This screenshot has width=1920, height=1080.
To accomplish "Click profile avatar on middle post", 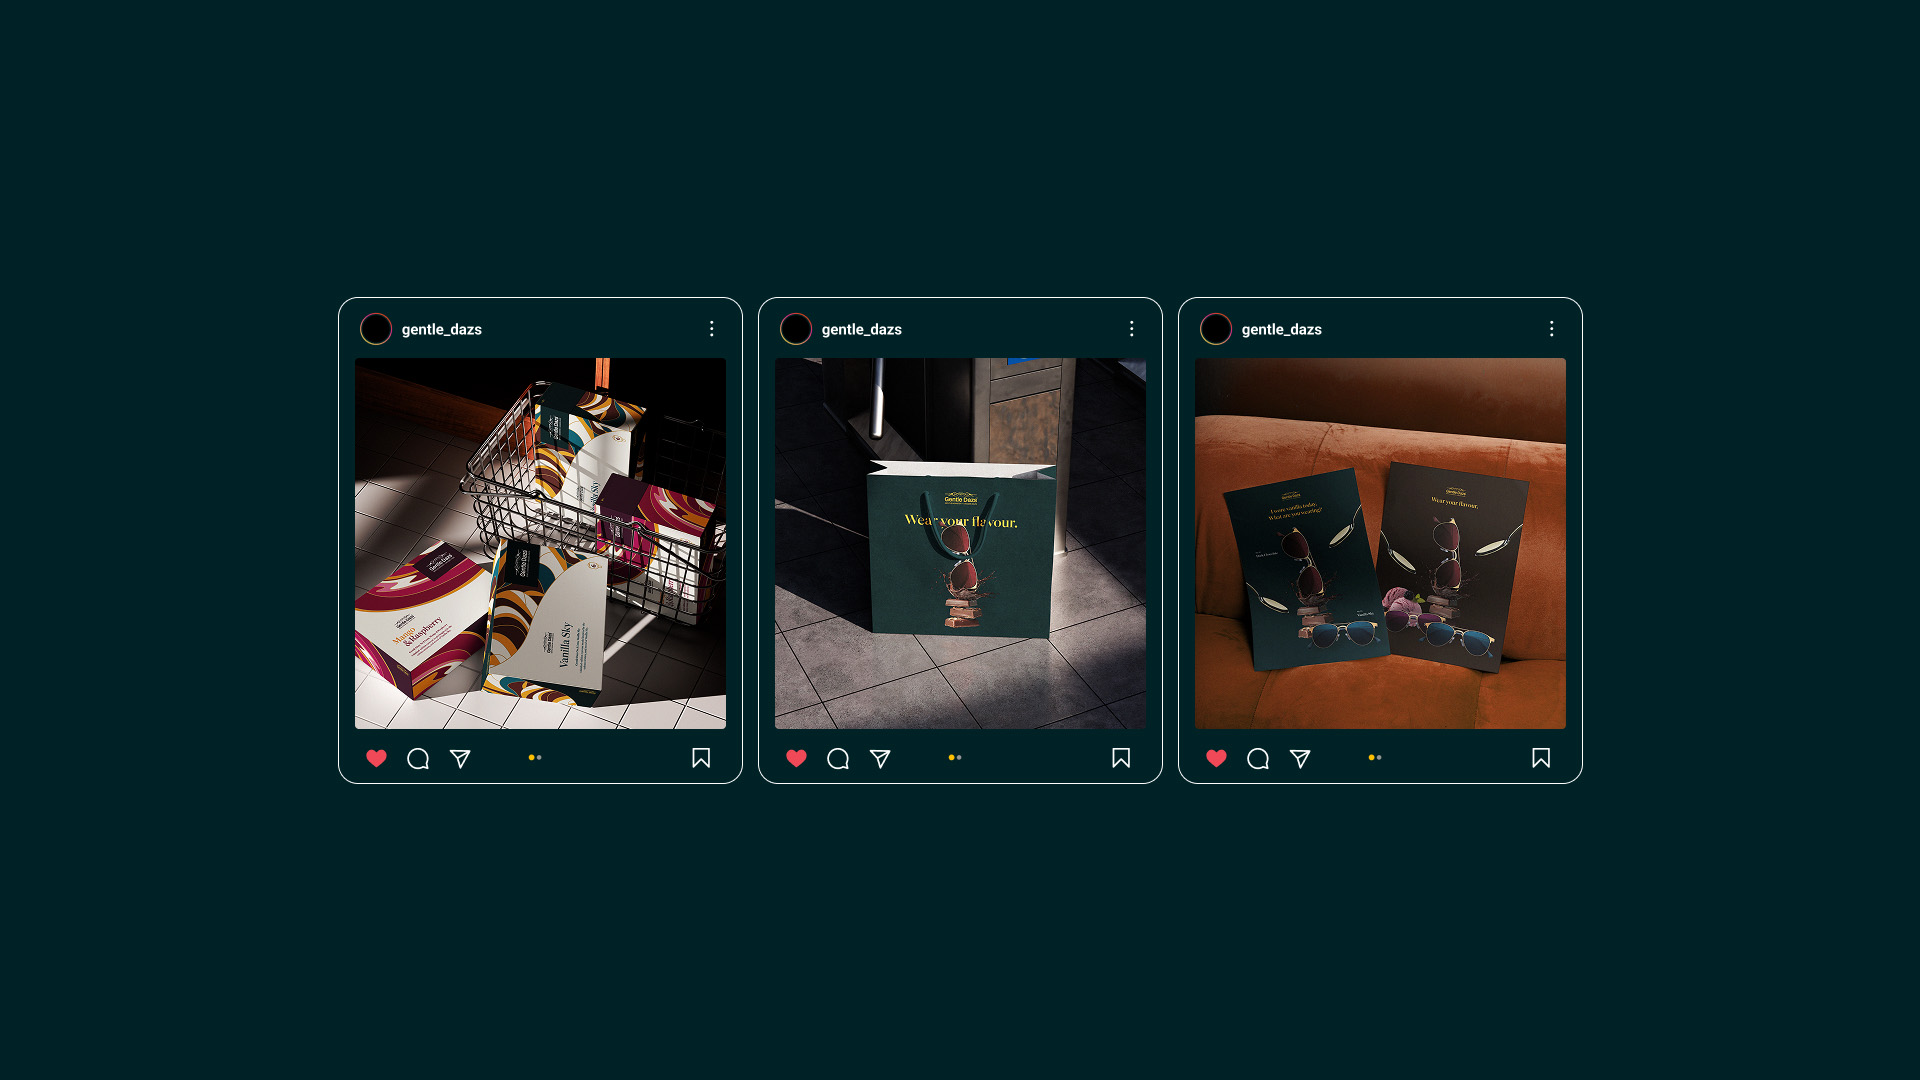I will (x=796, y=329).
